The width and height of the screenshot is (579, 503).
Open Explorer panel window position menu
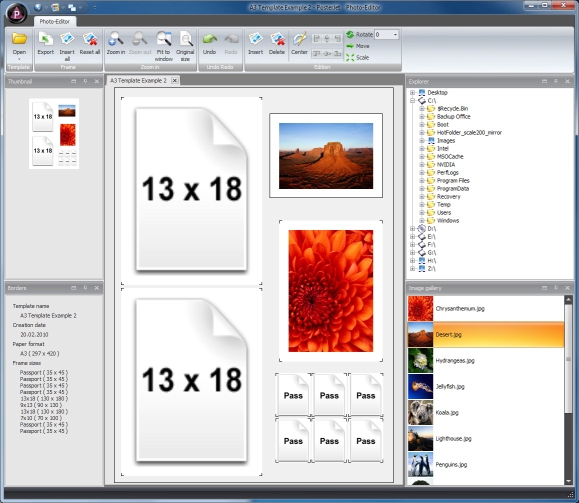coord(545,81)
